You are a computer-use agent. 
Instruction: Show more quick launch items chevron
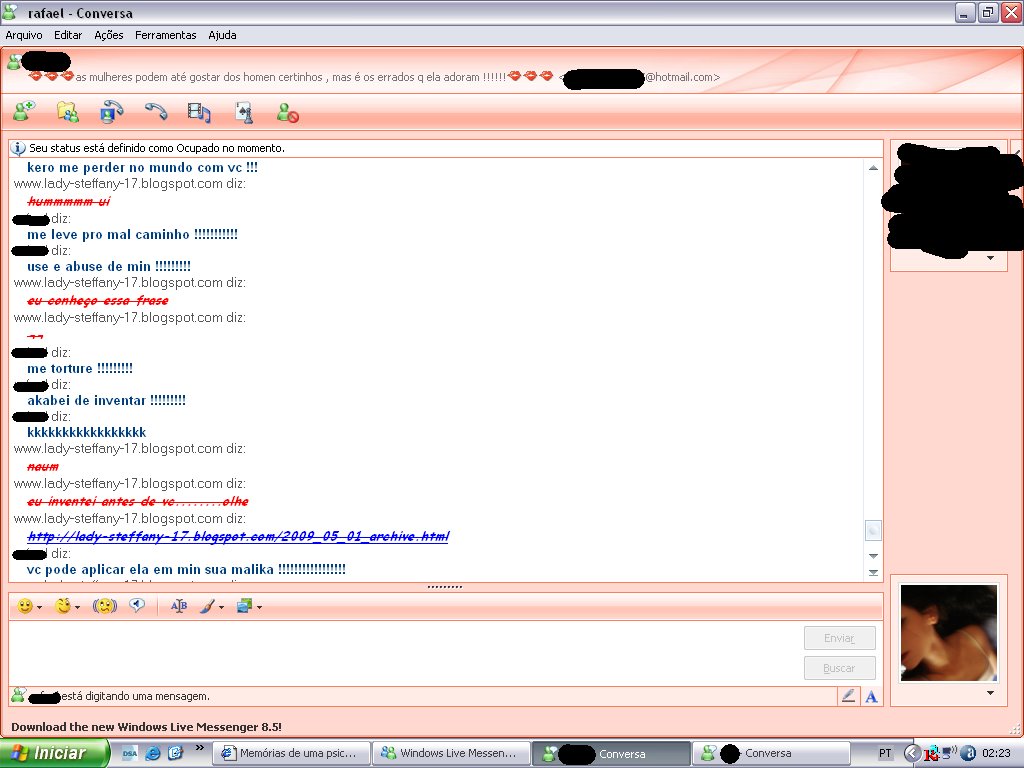199,748
